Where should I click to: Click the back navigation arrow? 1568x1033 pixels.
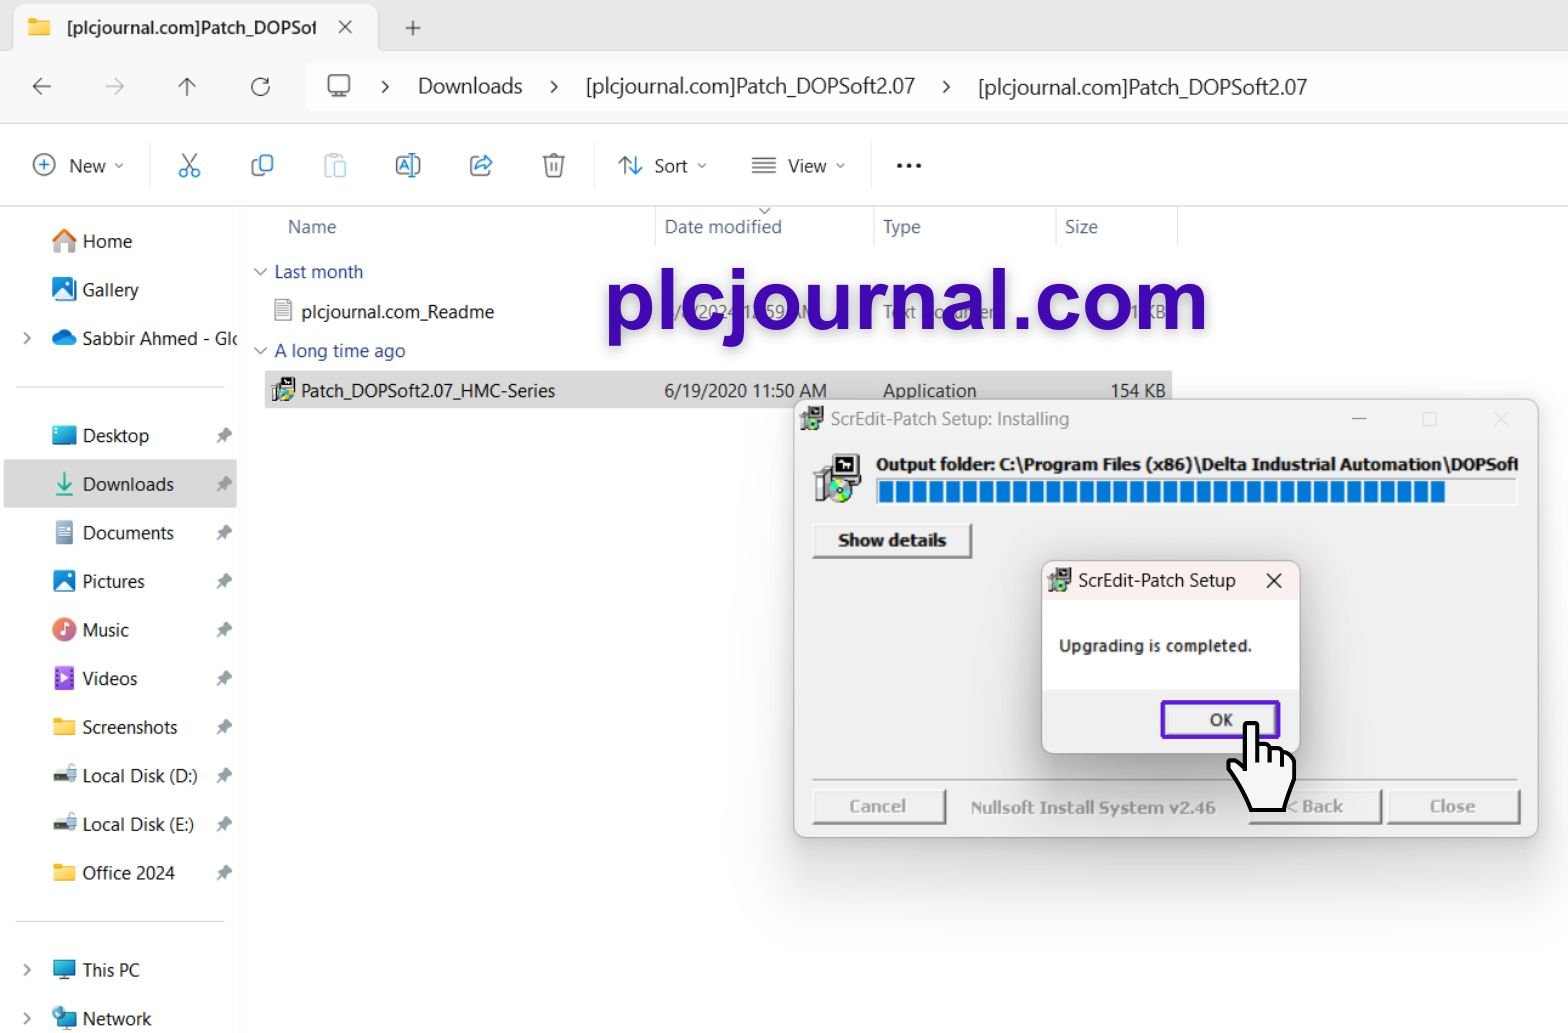point(42,87)
